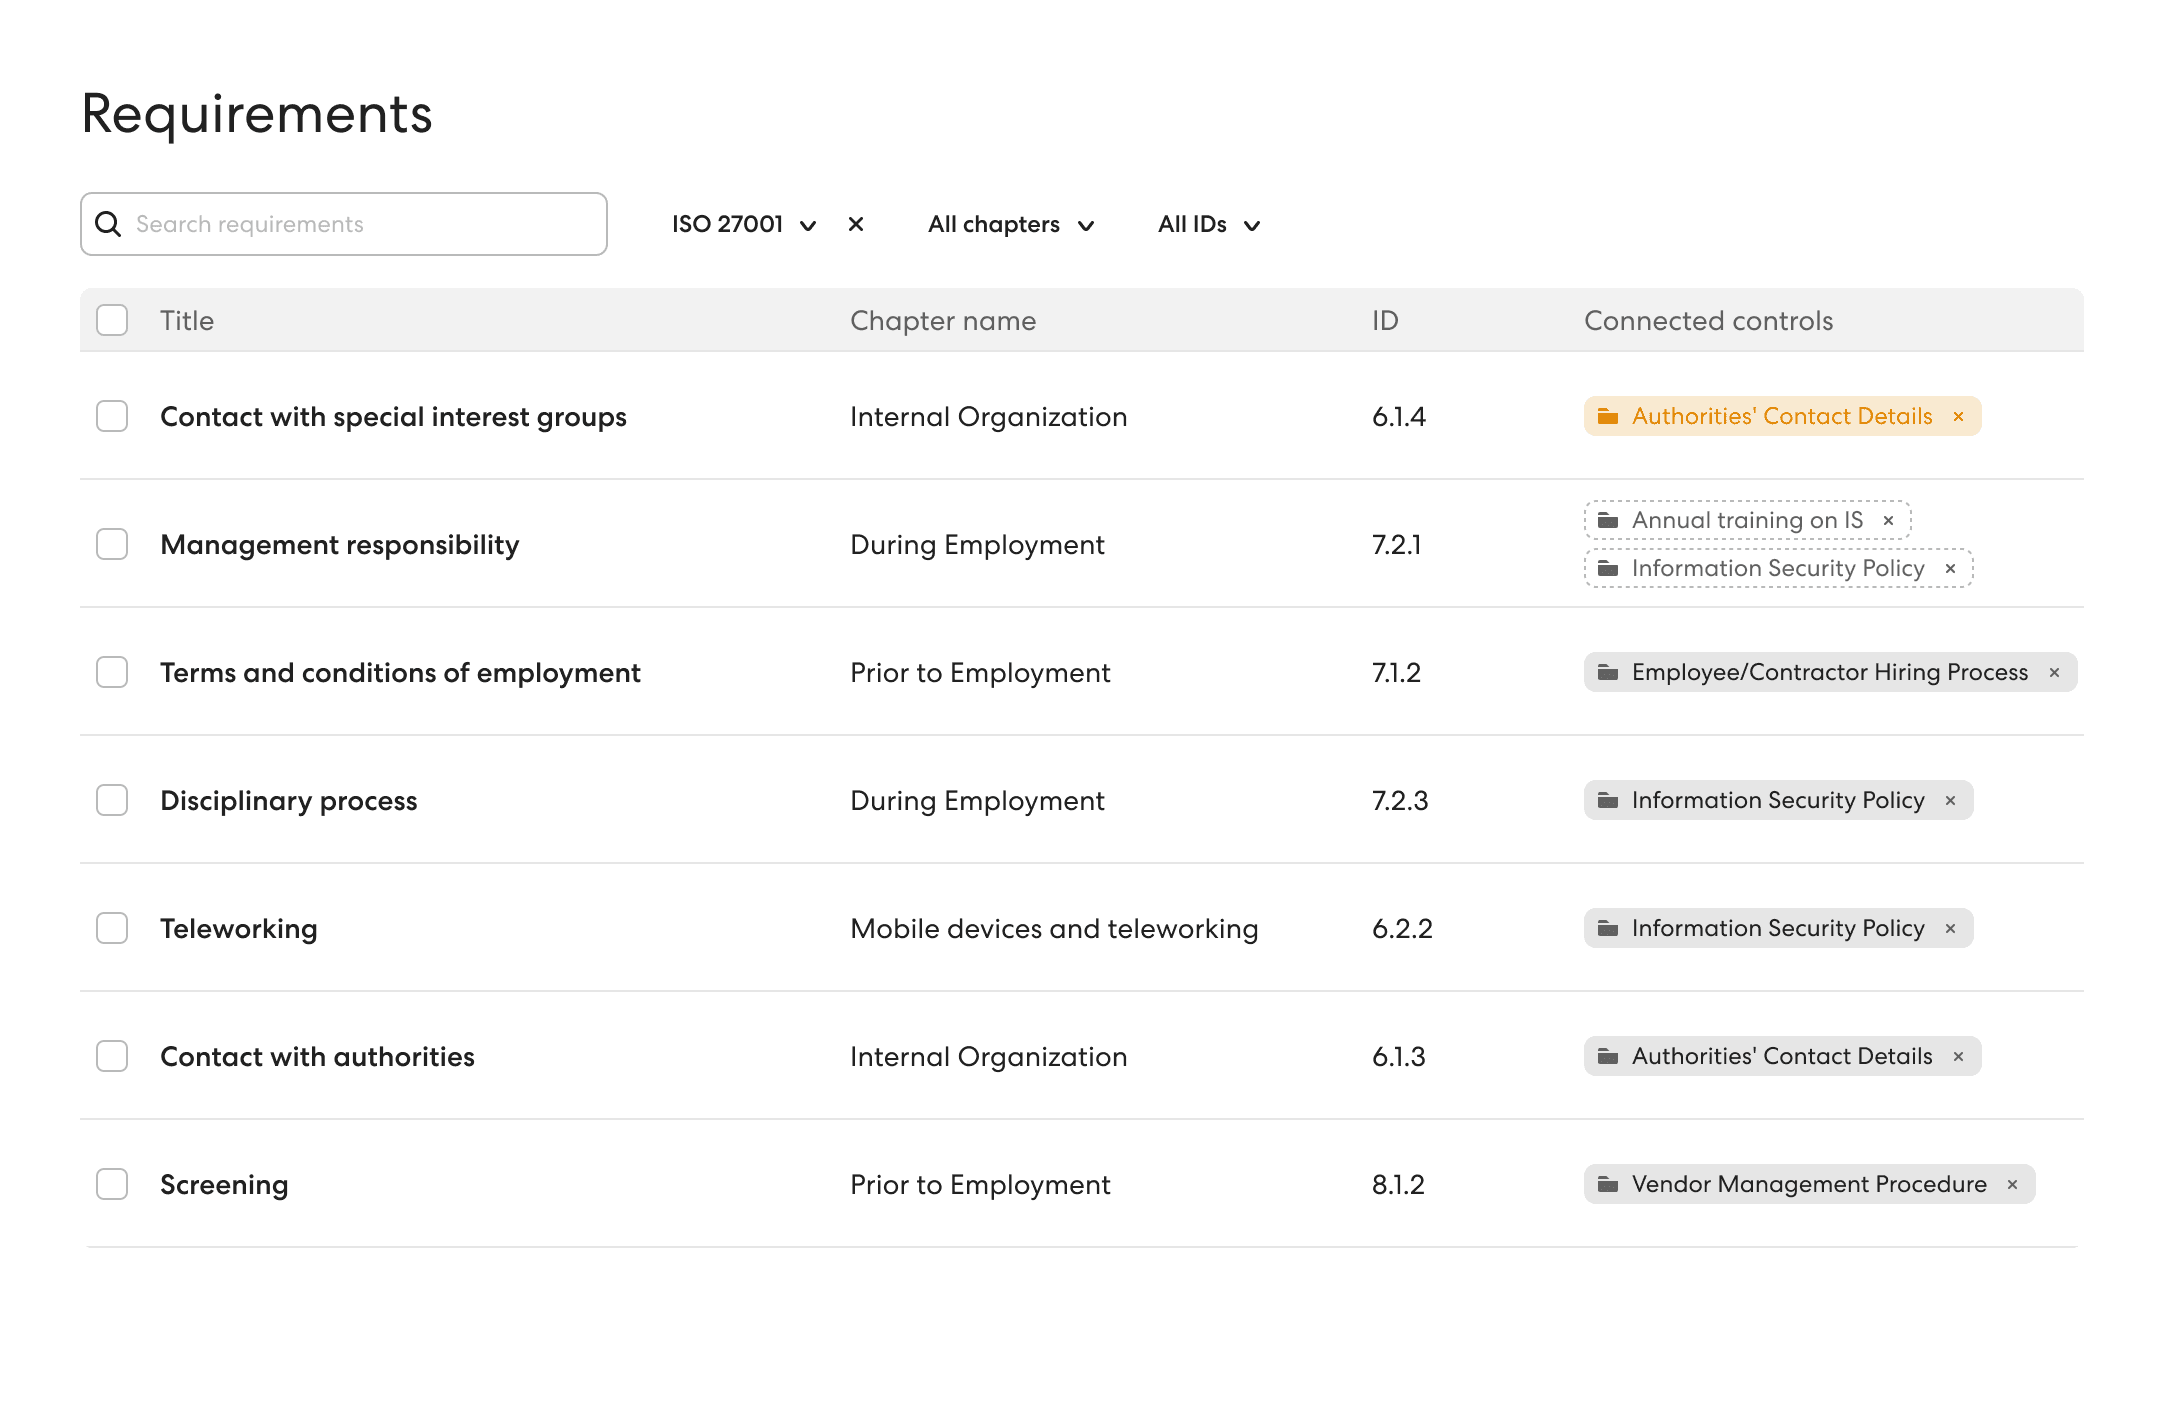The width and height of the screenshot is (2164, 1412).
Task: Remove Employee/Contractor Hiring Process tag
Action: (2054, 672)
